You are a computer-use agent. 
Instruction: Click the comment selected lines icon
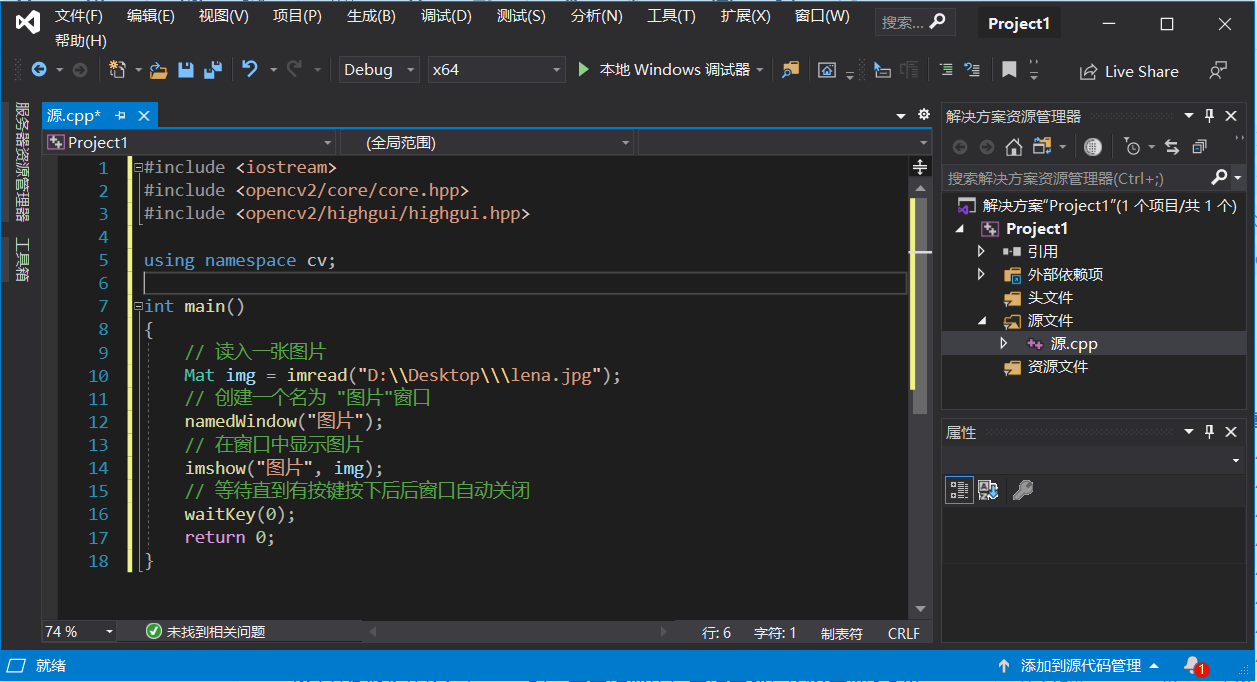pos(945,70)
